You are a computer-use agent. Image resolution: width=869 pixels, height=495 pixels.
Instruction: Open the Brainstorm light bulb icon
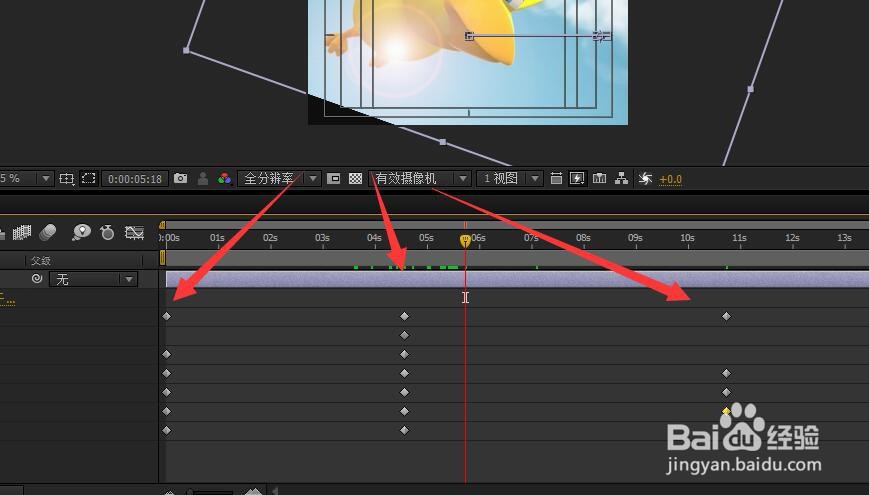[x=81, y=232]
